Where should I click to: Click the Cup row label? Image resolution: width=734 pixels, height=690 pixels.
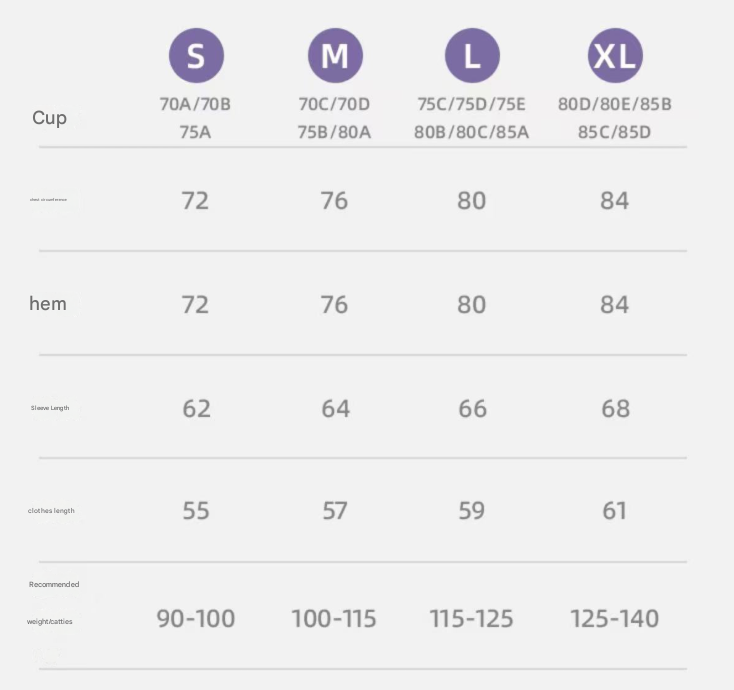(49, 118)
